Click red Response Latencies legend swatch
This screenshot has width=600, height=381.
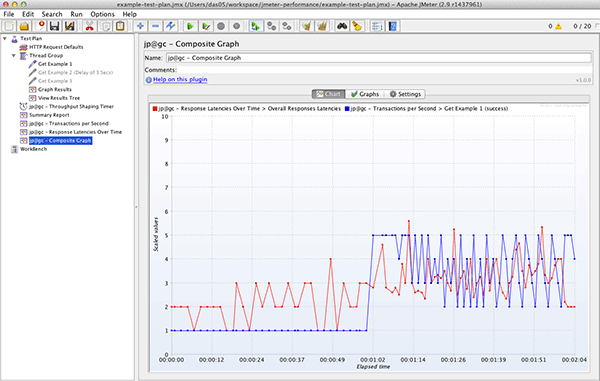155,109
